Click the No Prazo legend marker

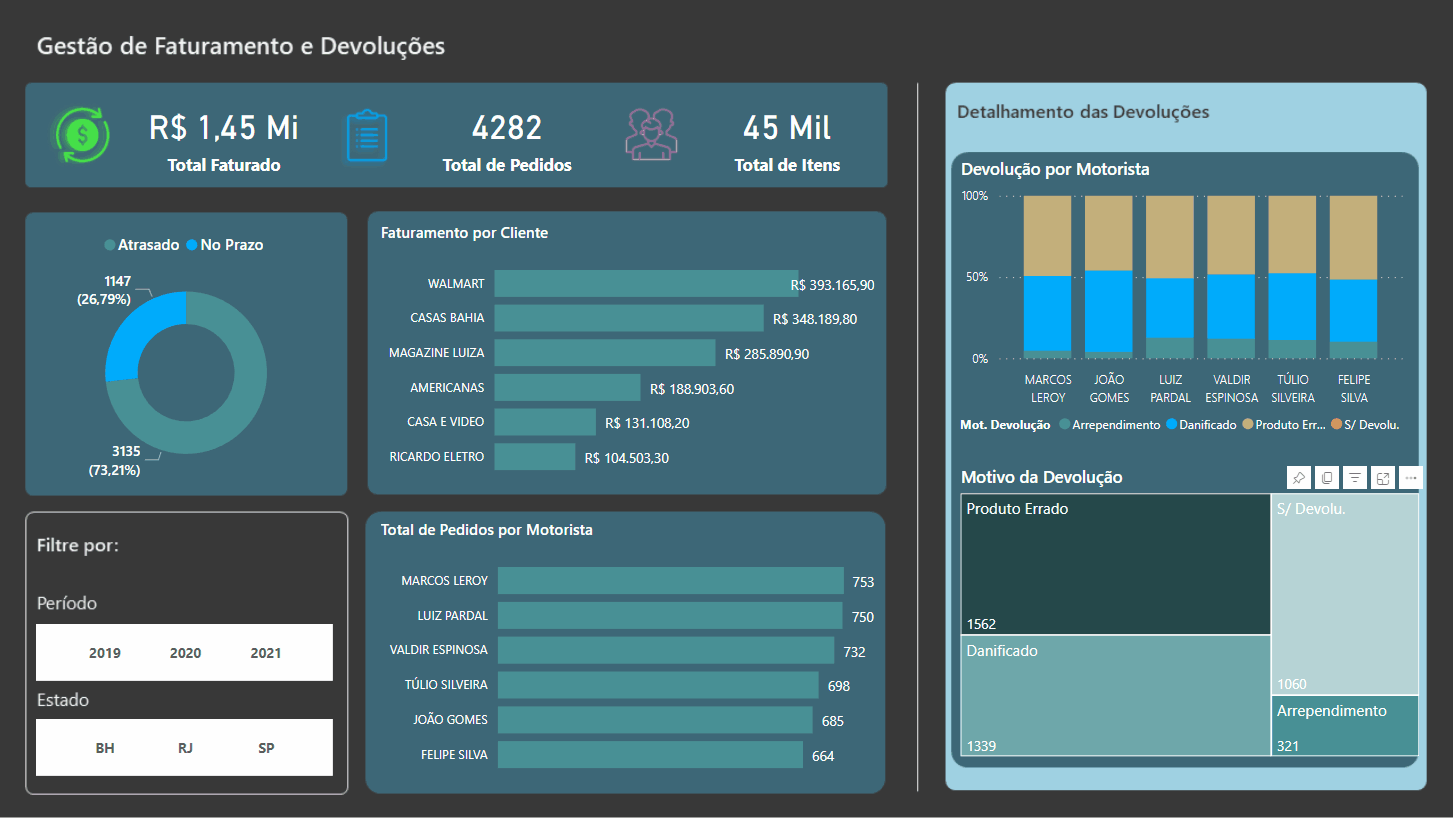click(x=191, y=245)
